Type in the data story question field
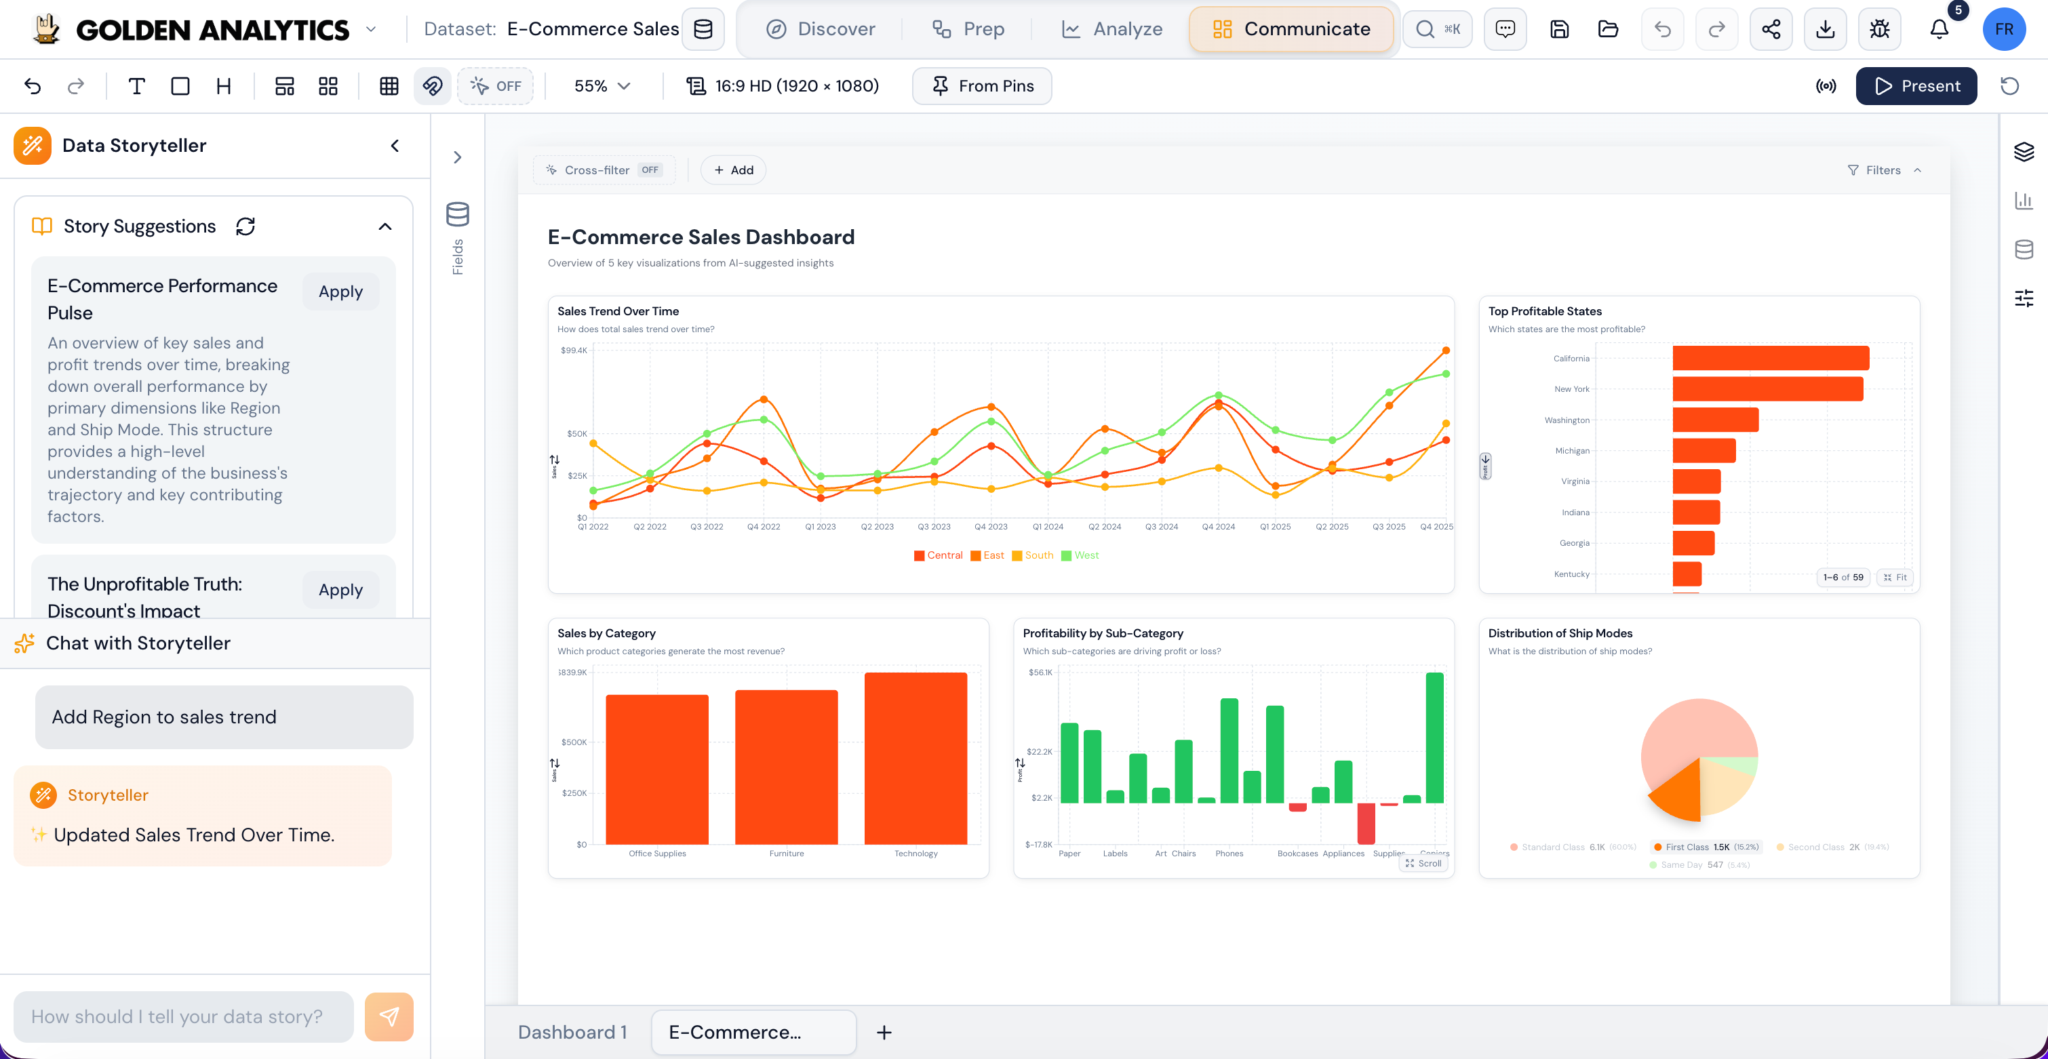Screen dimensions: 2048x1059 [184, 1016]
